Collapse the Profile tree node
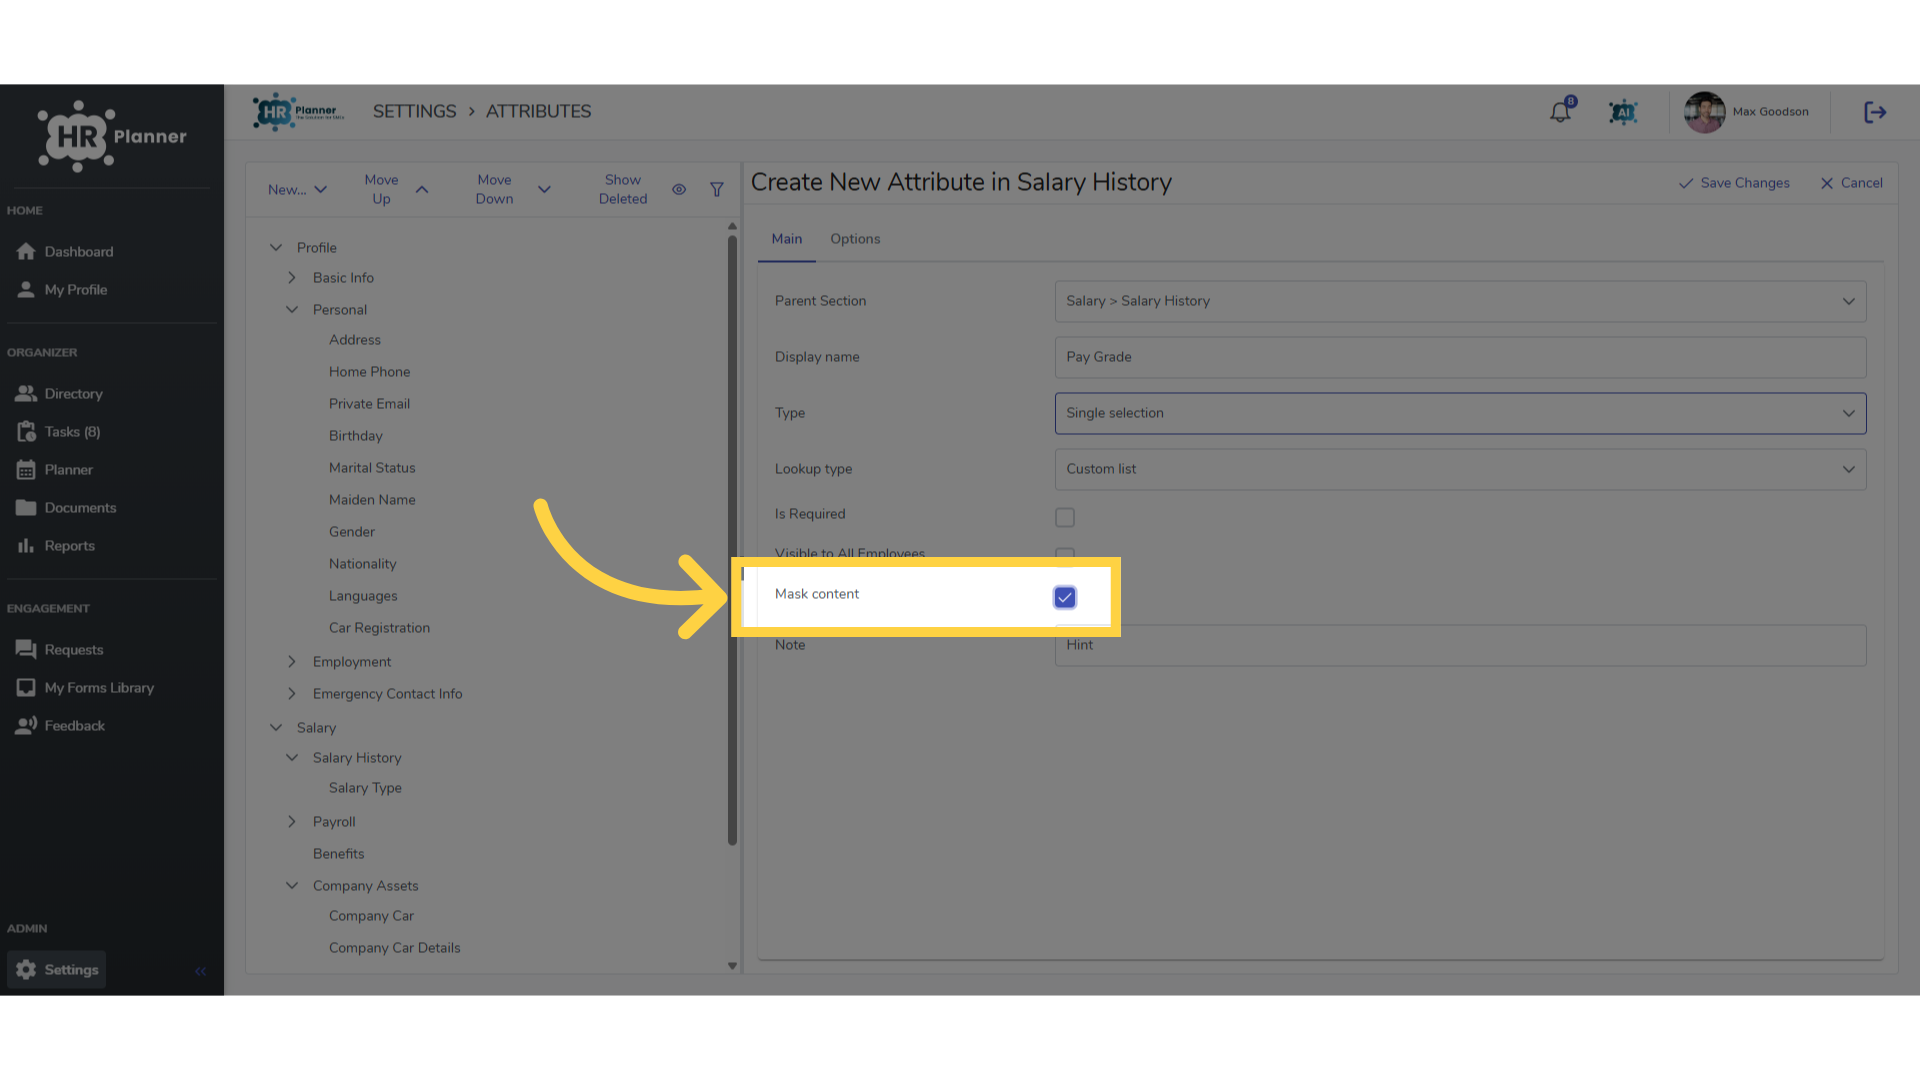This screenshot has height=1080, width=1920. (x=276, y=247)
